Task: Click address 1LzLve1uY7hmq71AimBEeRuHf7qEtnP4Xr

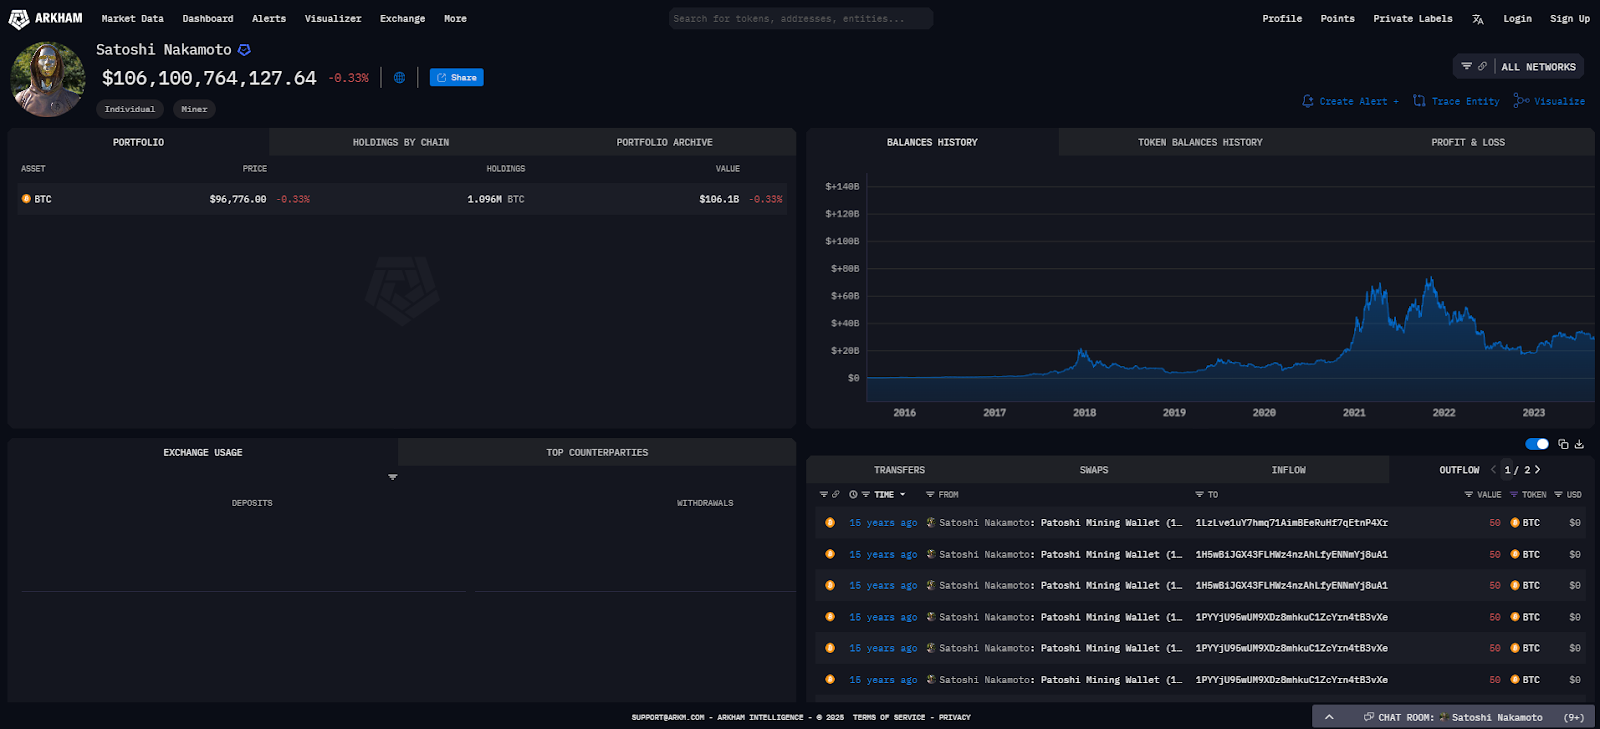Action: point(1291,523)
